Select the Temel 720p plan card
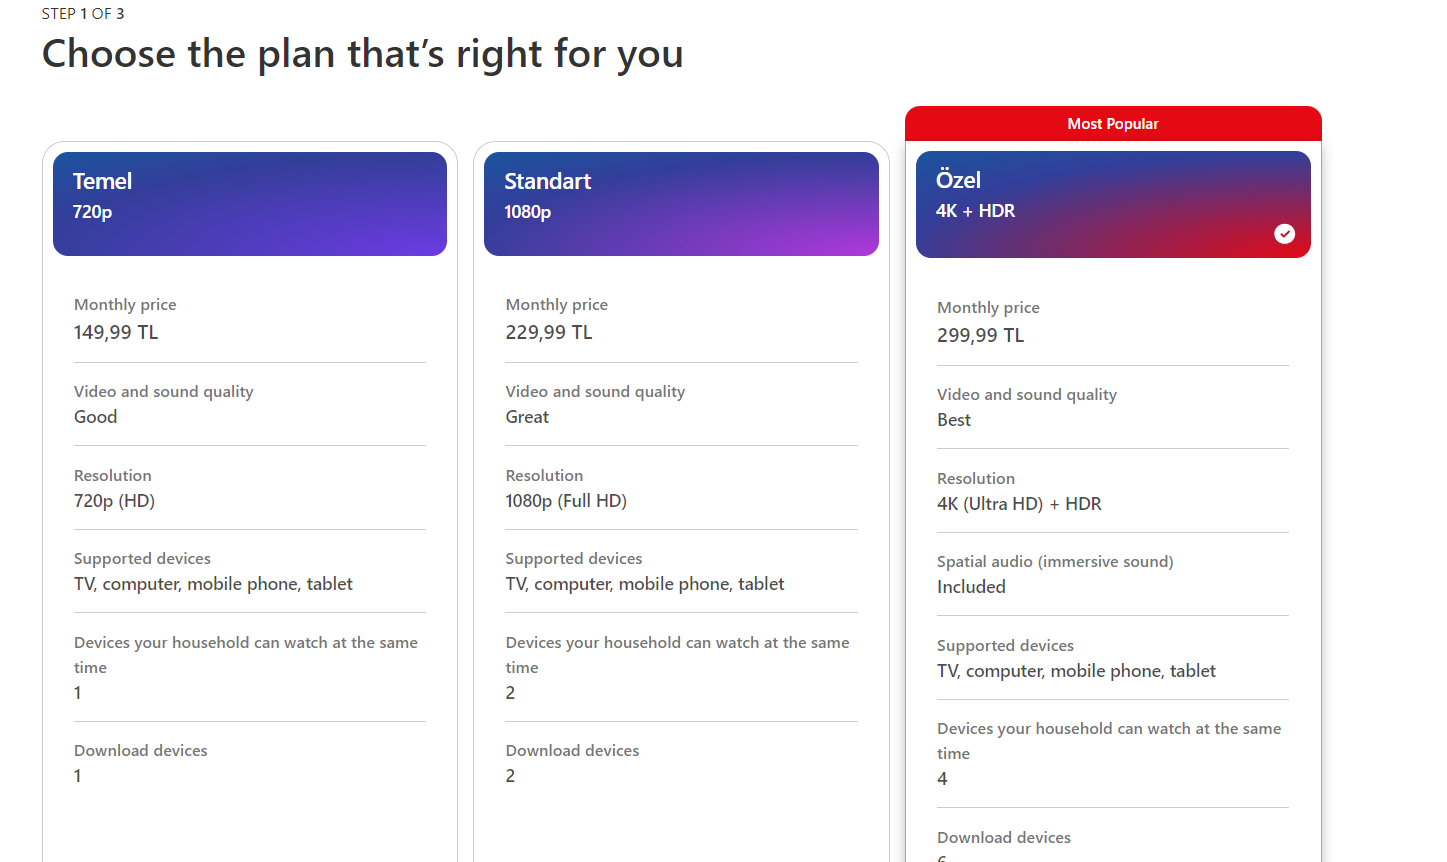 pos(249,204)
